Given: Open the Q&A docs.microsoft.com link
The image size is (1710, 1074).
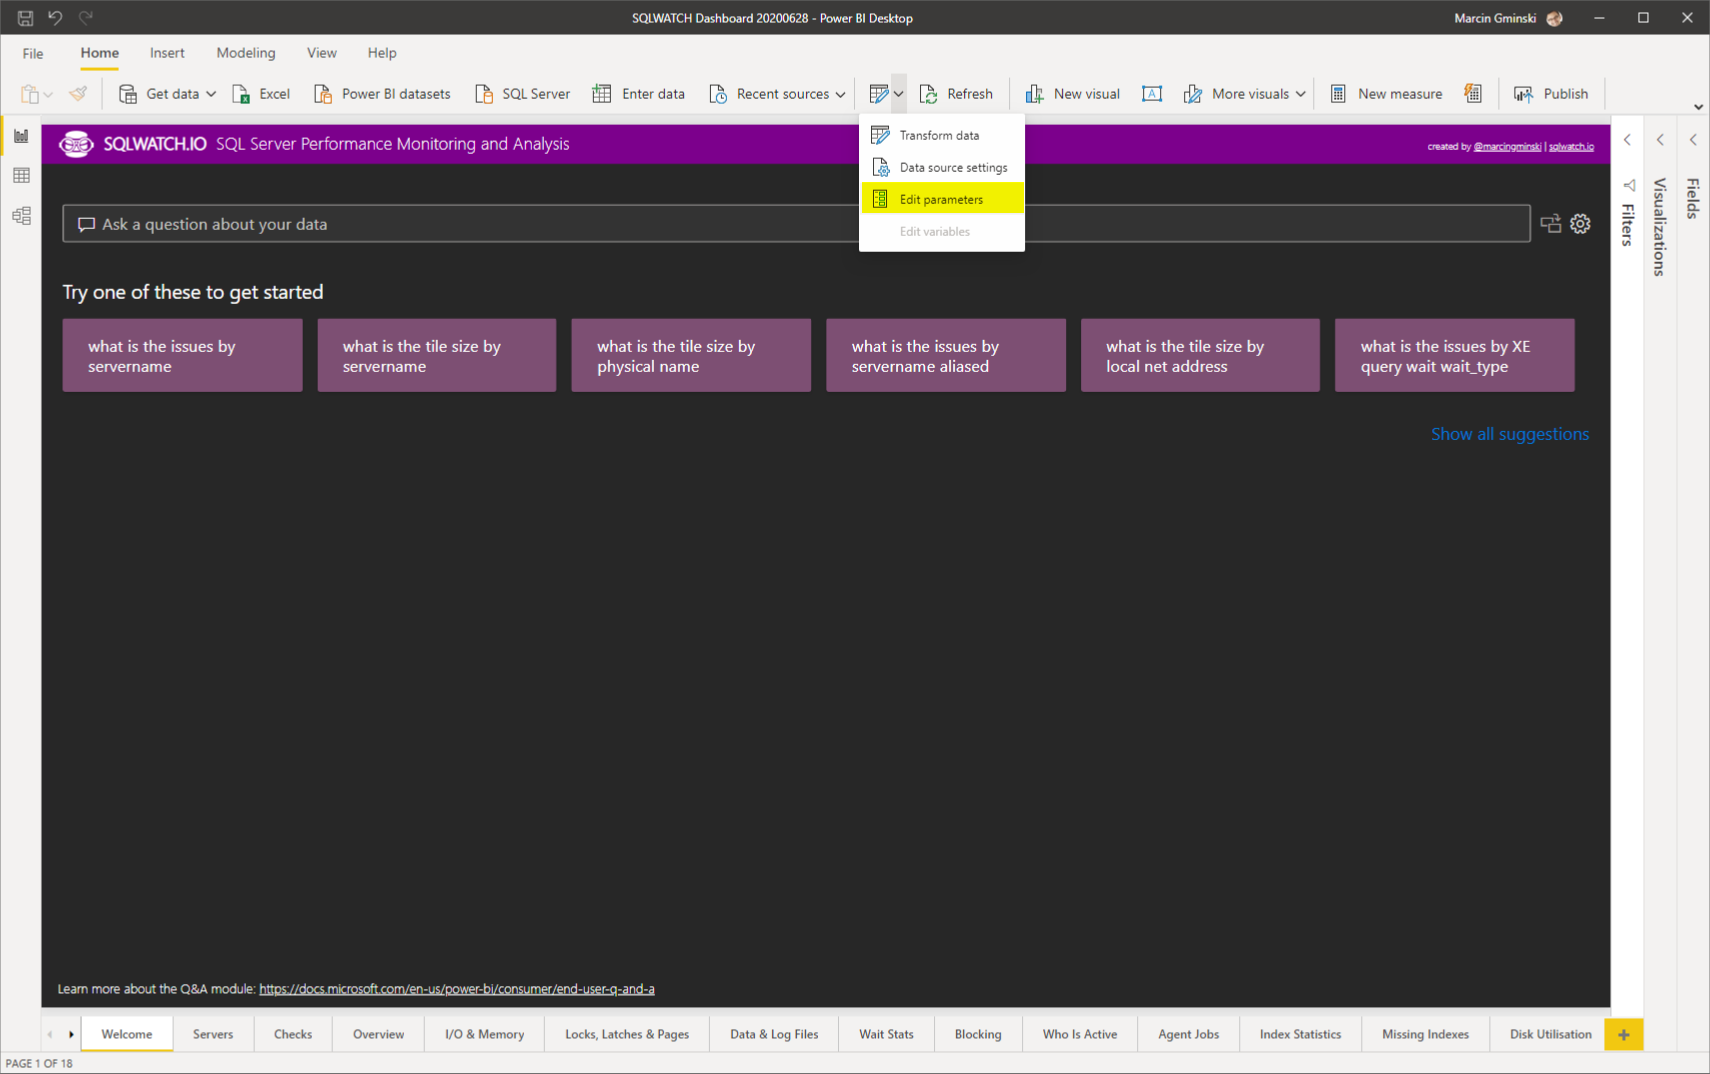Looking at the screenshot, I should click(x=457, y=989).
